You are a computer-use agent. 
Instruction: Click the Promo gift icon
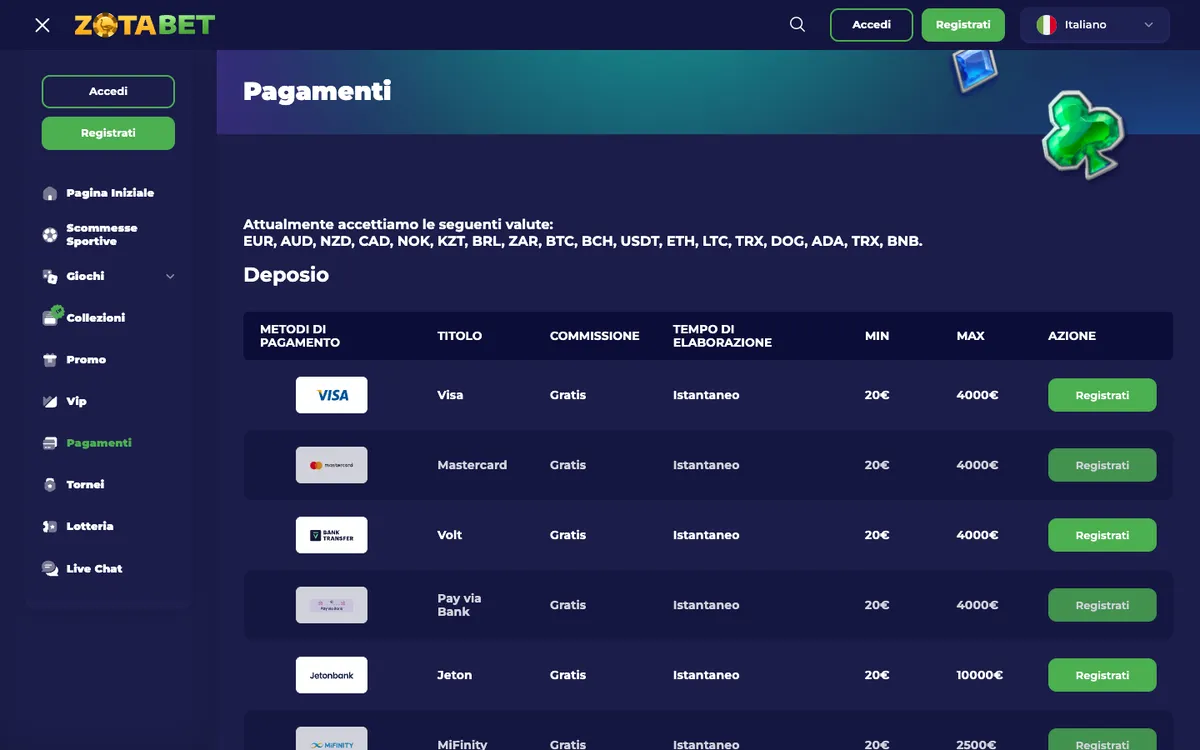click(x=50, y=360)
